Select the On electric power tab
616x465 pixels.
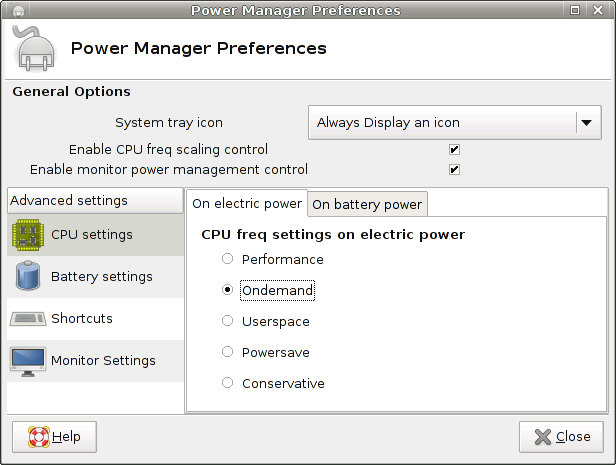click(x=247, y=204)
